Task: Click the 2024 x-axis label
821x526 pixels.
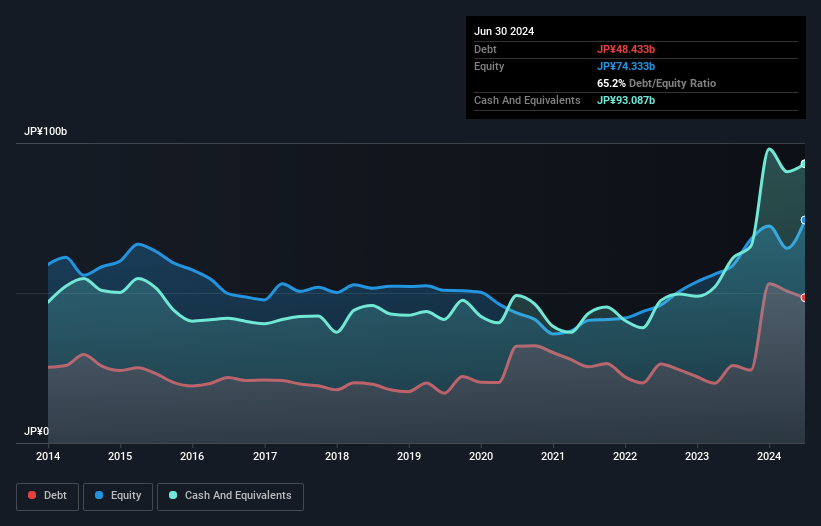Action: 769,456
